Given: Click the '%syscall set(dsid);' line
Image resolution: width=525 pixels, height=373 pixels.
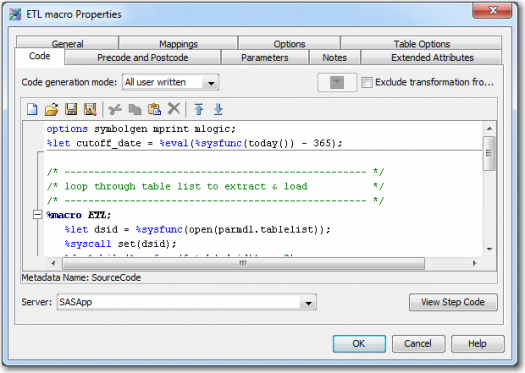Looking at the screenshot, I should [x=120, y=244].
